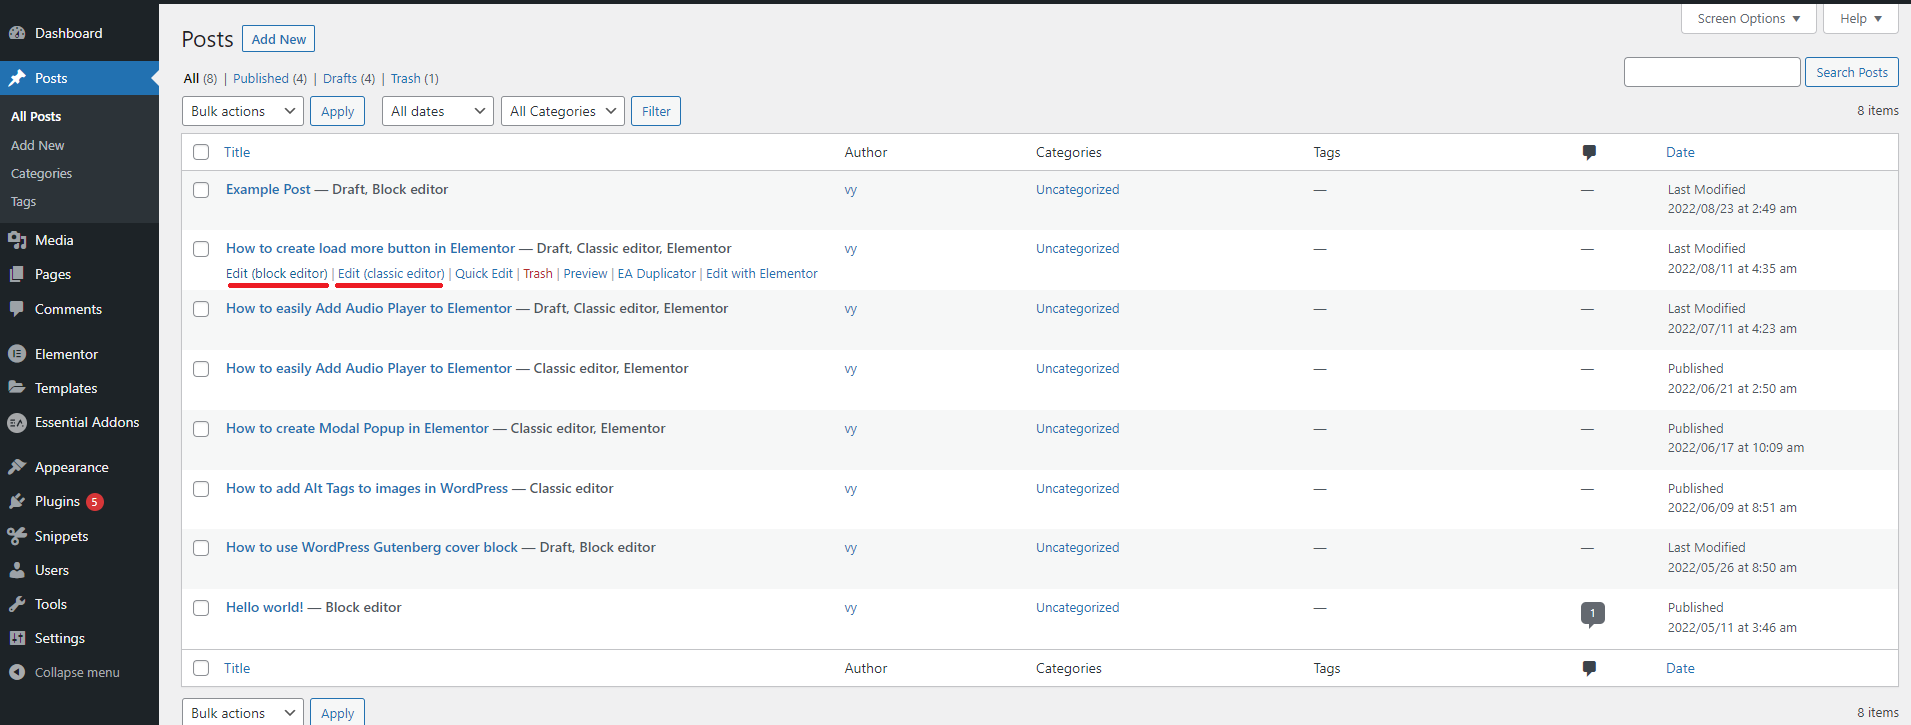Show the Trash (1) posts filter
1911x725 pixels.
[415, 78]
